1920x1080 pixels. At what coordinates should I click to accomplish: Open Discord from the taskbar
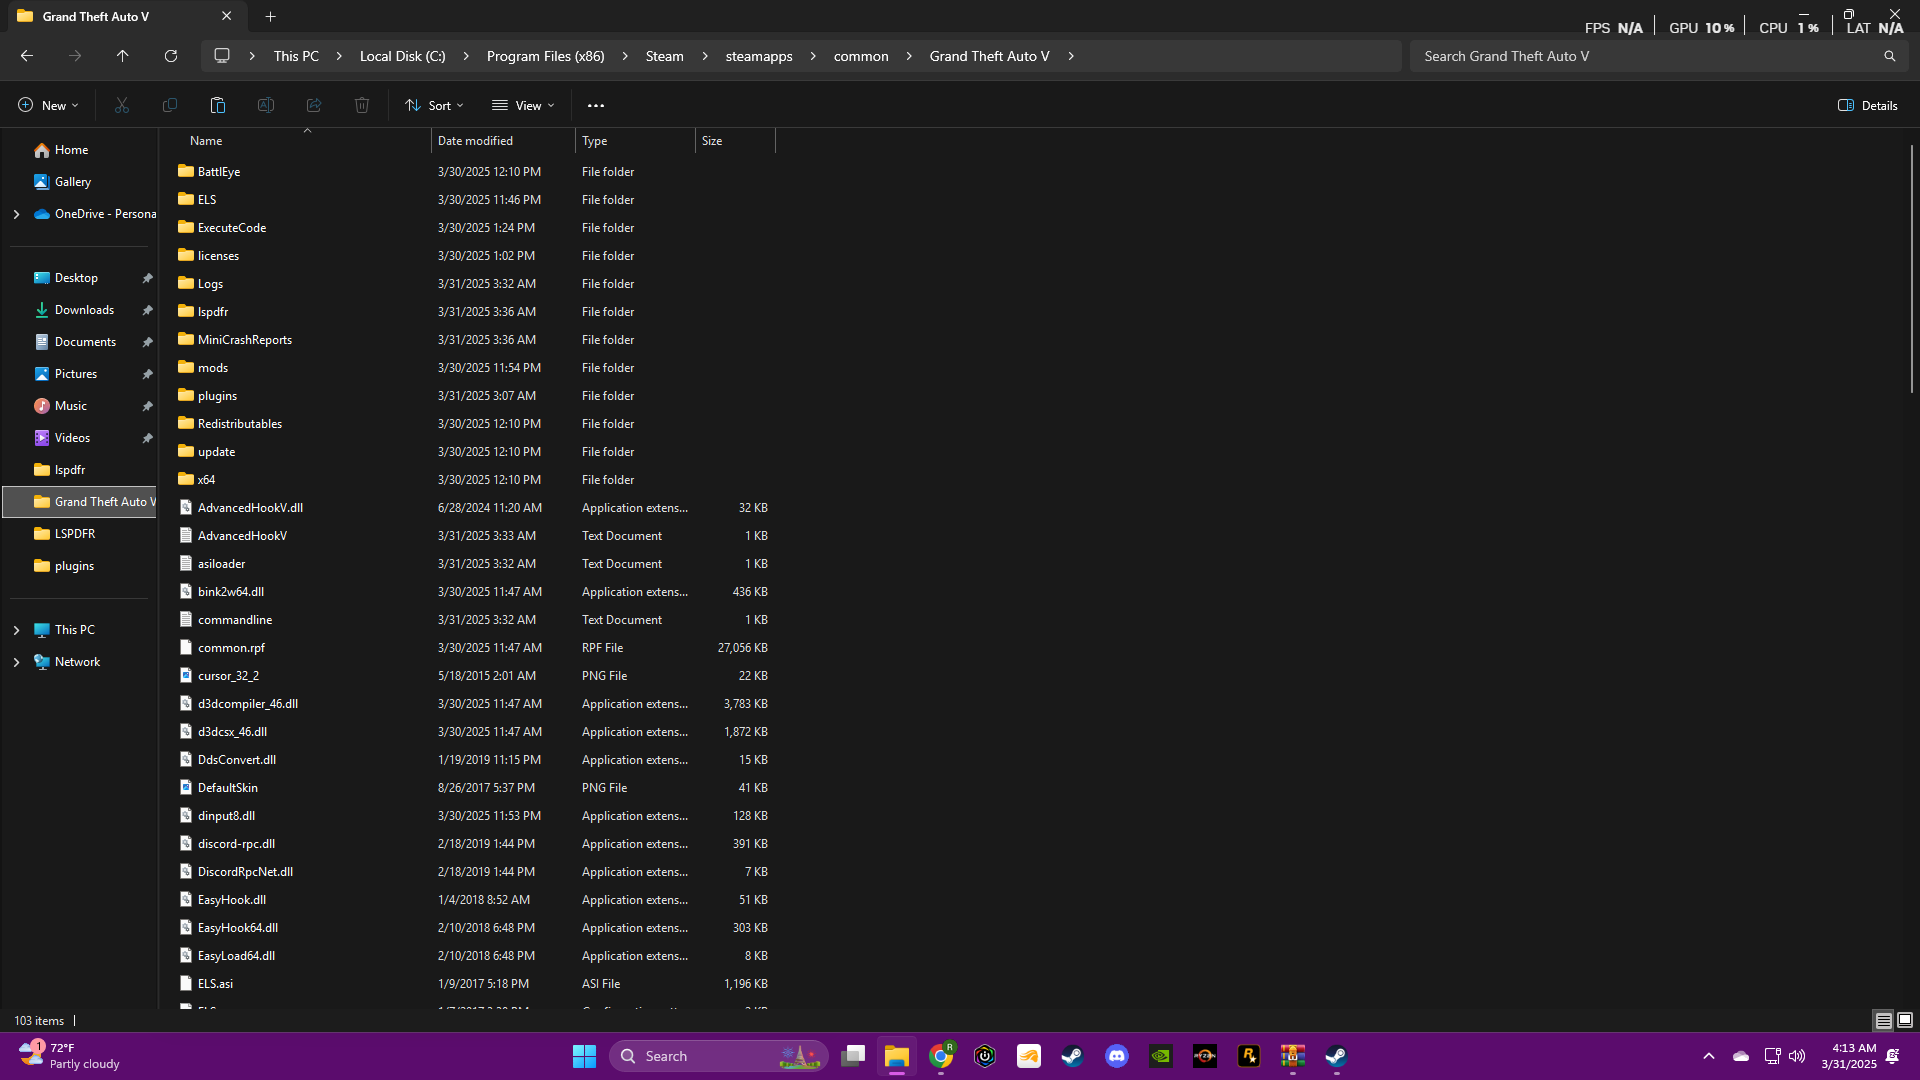[x=1117, y=1056]
